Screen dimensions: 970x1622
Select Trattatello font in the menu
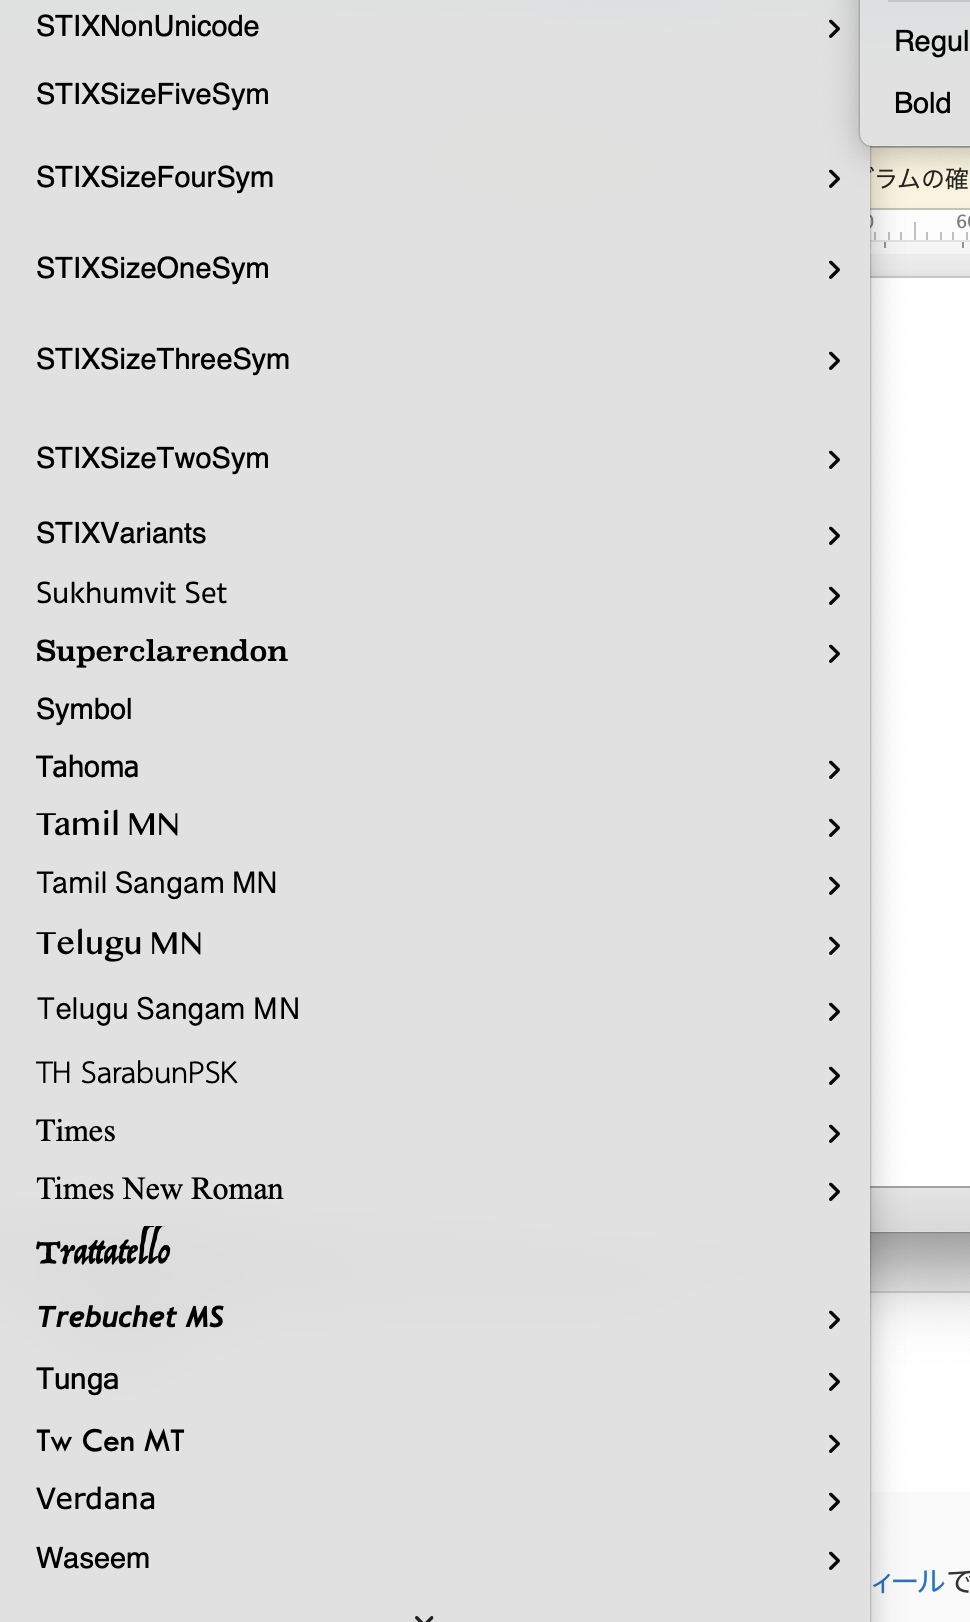pos(104,1250)
